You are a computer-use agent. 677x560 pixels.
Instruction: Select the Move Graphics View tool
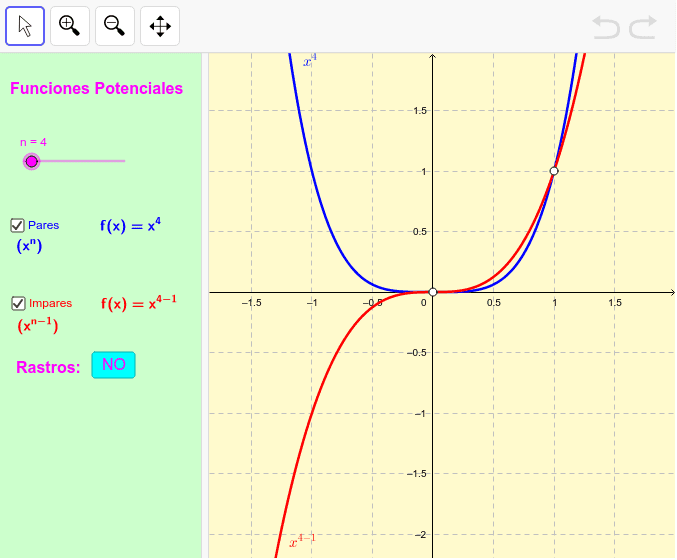[x=160, y=26]
